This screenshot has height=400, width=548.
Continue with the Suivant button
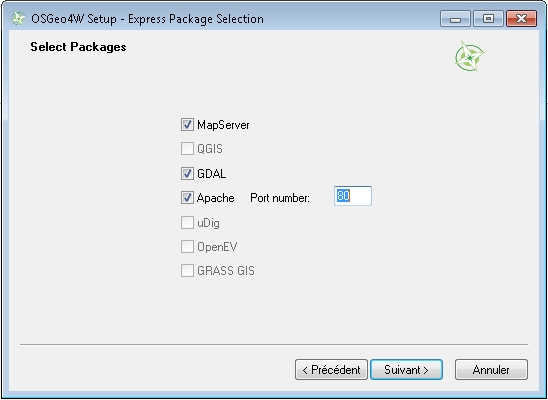(406, 370)
